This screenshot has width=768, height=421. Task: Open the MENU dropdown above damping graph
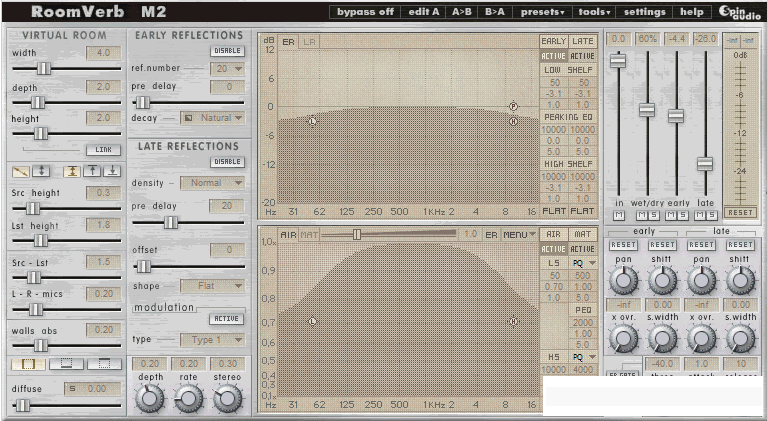pos(519,235)
